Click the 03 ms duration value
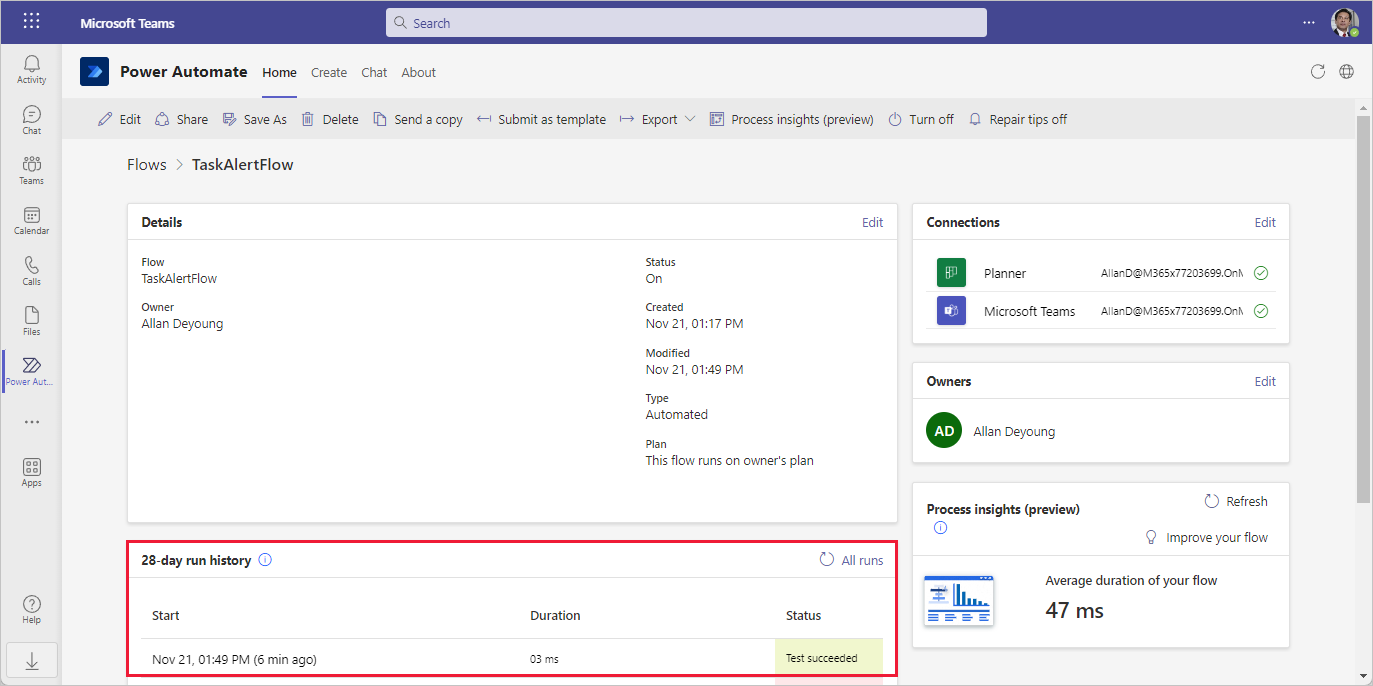The image size is (1373, 686). pyautogui.click(x=544, y=659)
